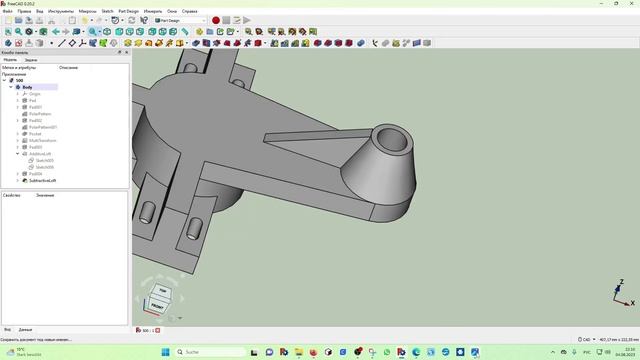The image size is (640, 360).
Task: Open the Справка menu
Action: (189, 11)
